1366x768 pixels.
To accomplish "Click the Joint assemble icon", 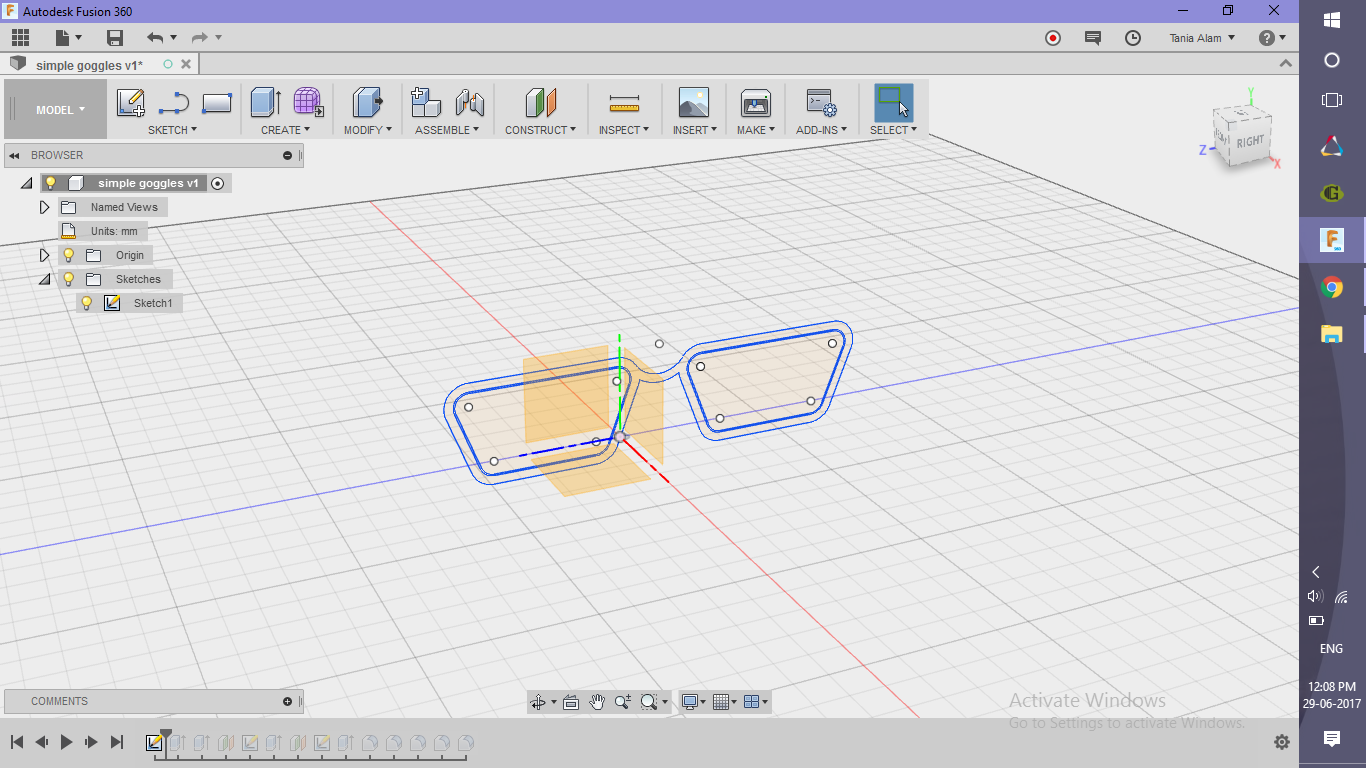I will coord(470,102).
